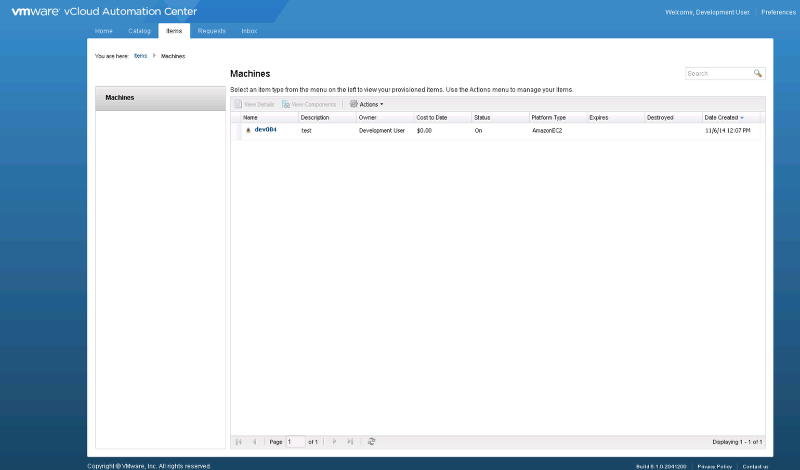The image size is (800, 470).
Task: Open the Privacy Policy link
Action: pos(714,466)
